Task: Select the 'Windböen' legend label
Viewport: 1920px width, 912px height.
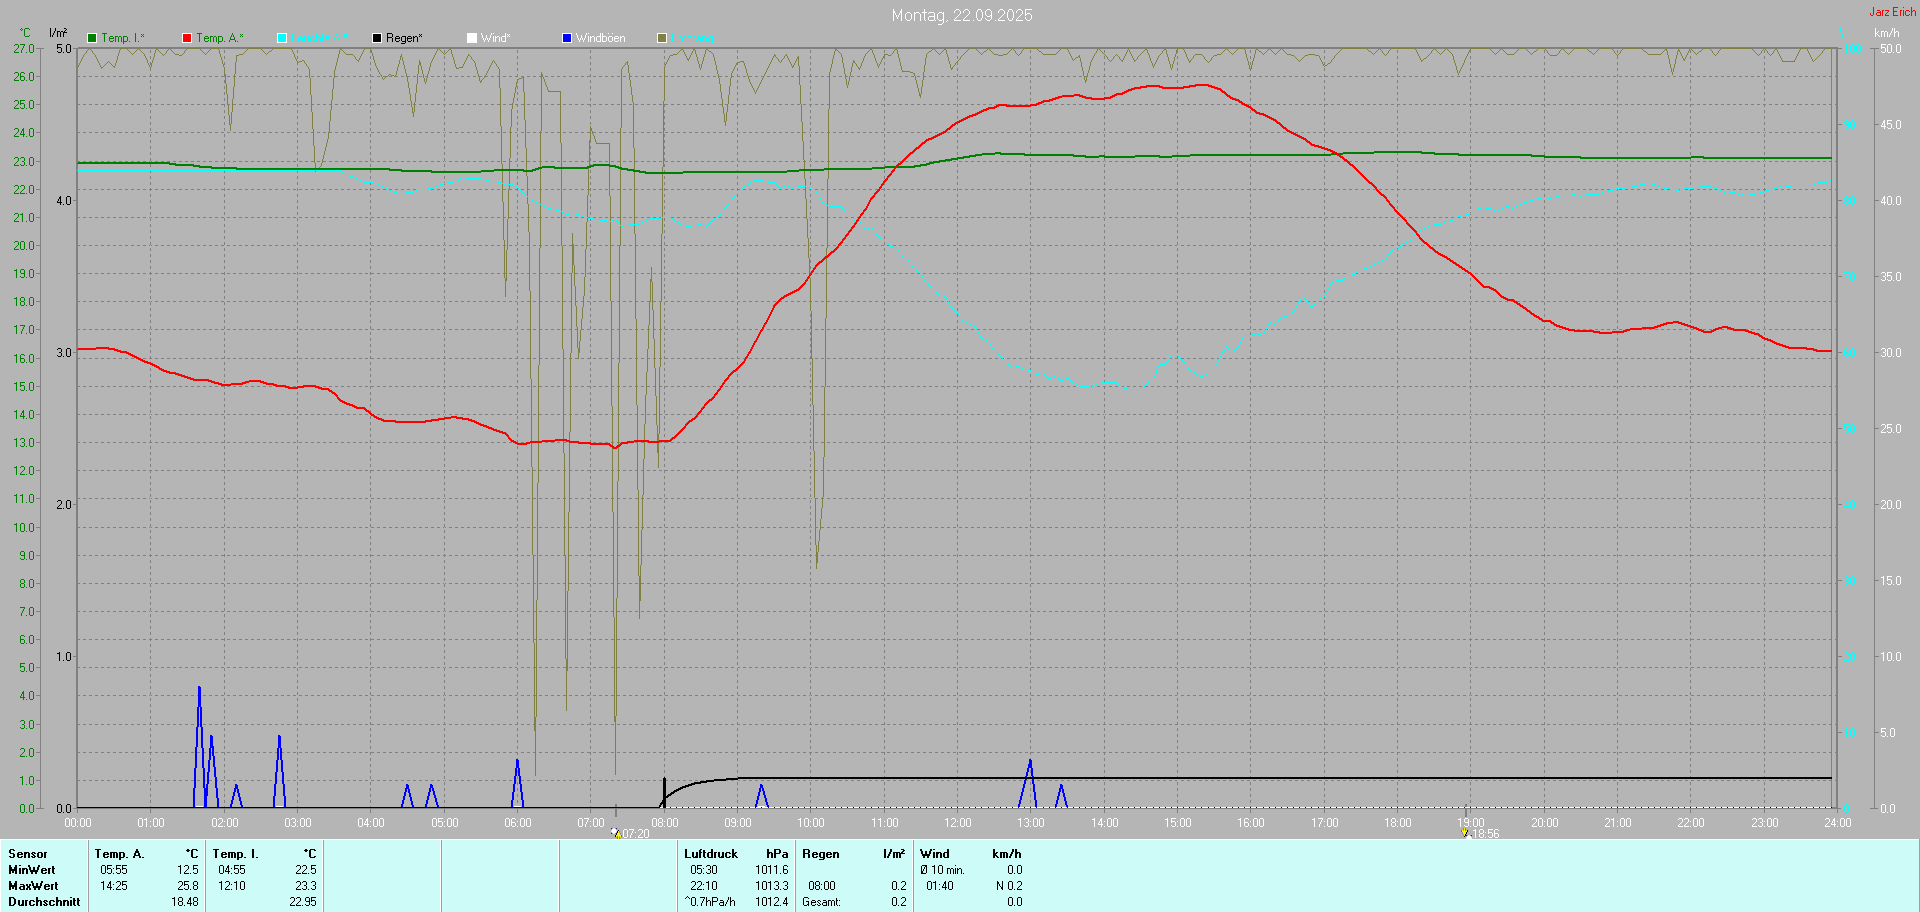Action: [x=601, y=38]
